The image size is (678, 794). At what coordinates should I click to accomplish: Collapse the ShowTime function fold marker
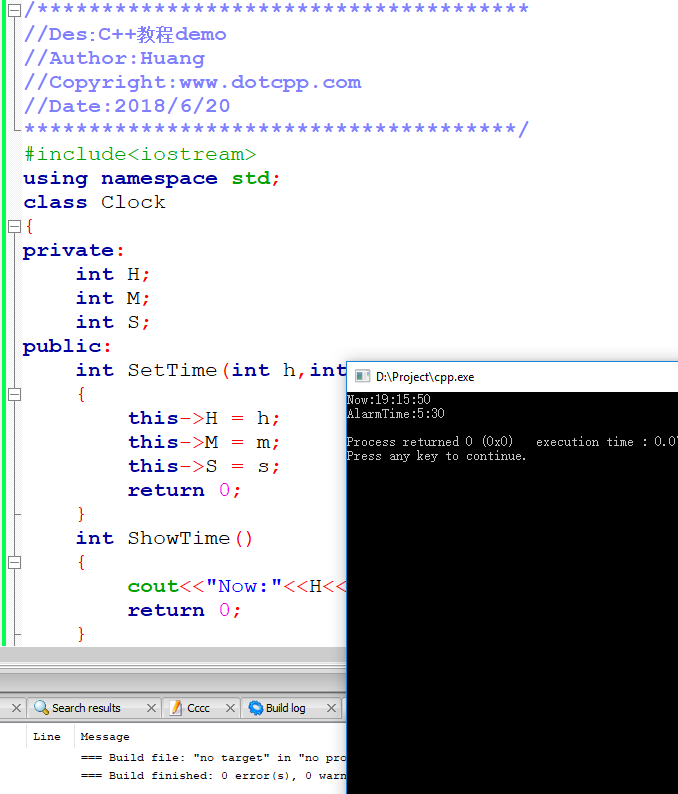[14, 563]
